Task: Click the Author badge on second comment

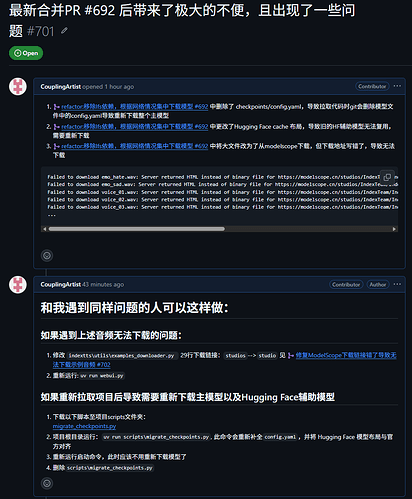Action: pos(378,285)
